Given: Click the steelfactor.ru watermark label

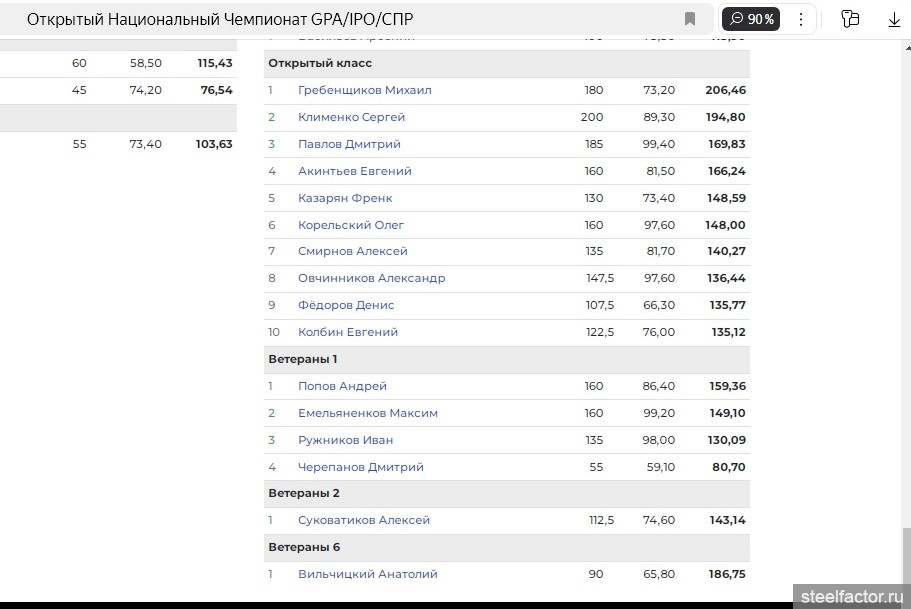Looking at the screenshot, I should coord(851,596).
